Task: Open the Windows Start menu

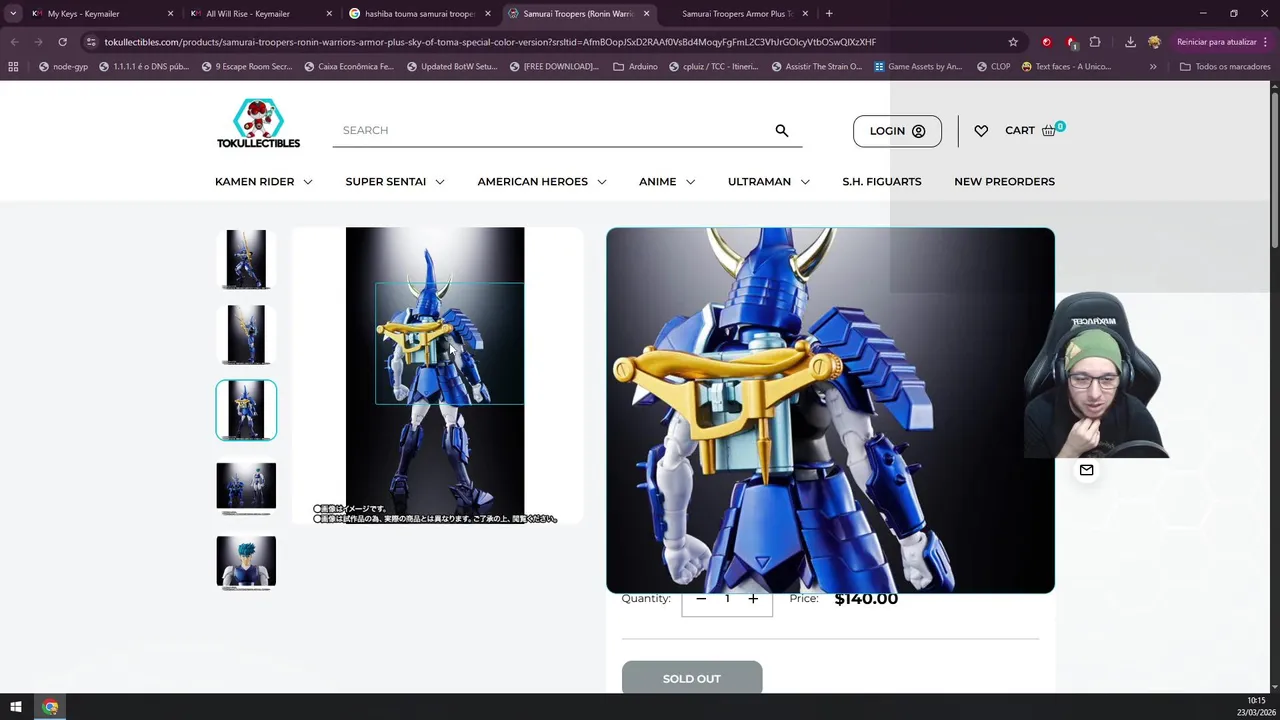Action: pyautogui.click(x=15, y=707)
